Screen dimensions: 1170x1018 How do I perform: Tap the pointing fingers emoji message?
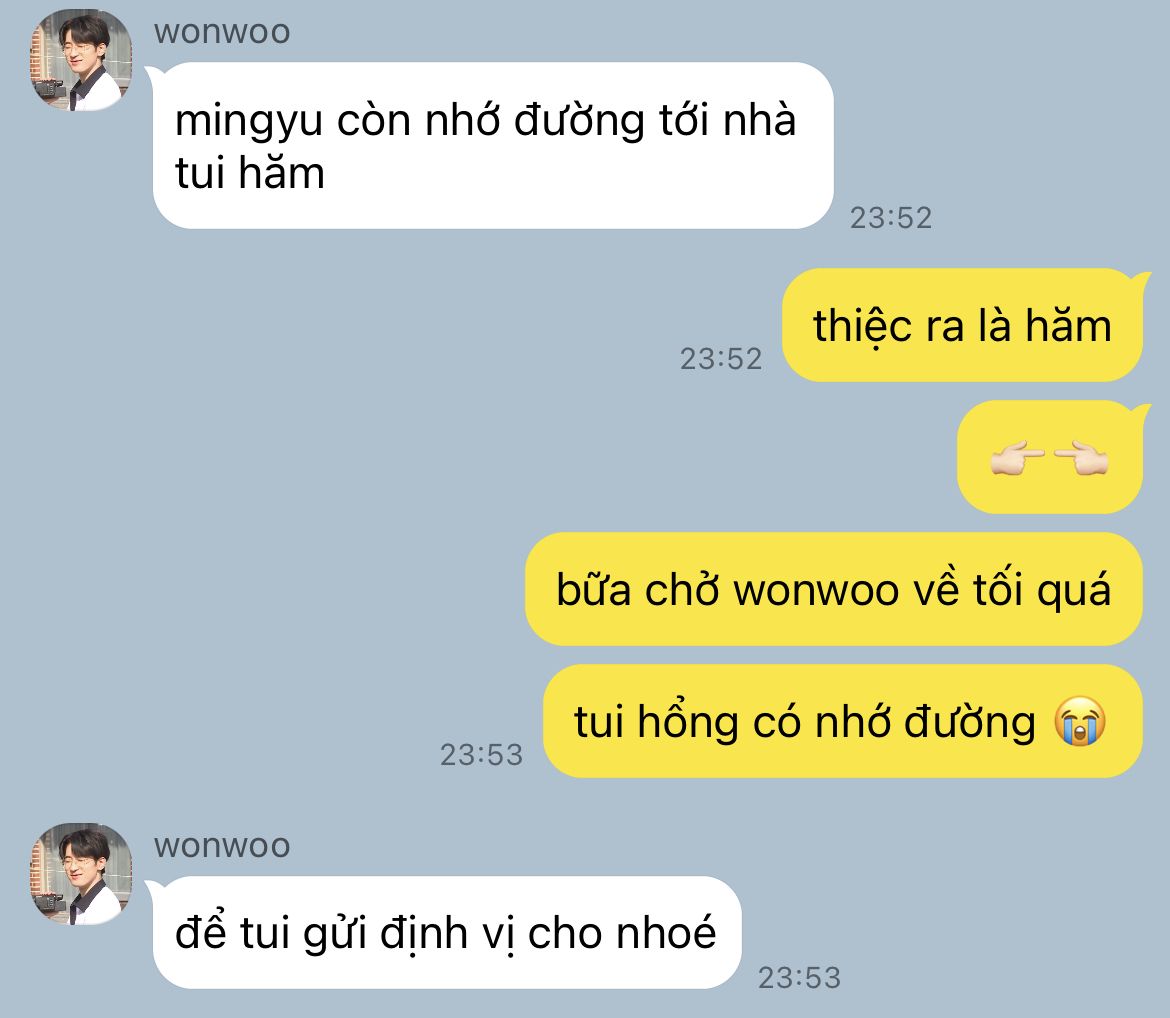[x=1050, y=457]
